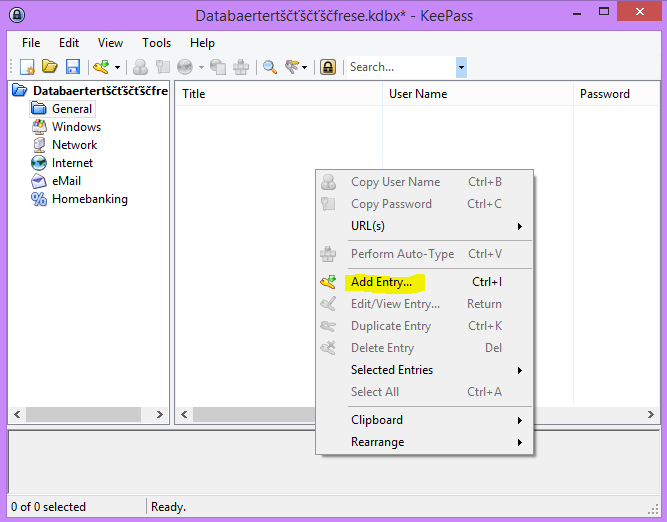Screen dimensions: 667x522
Task: Open the File menu
Action: (x=31, y=43)
